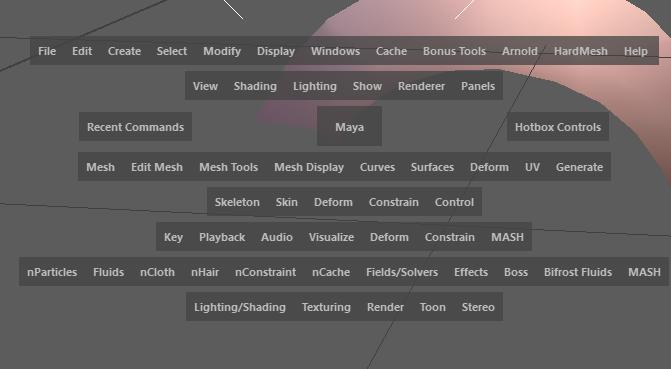Viewport: 671px width, 369px height.
Task: Open Constrain menu beside Control
Action: 394,202
